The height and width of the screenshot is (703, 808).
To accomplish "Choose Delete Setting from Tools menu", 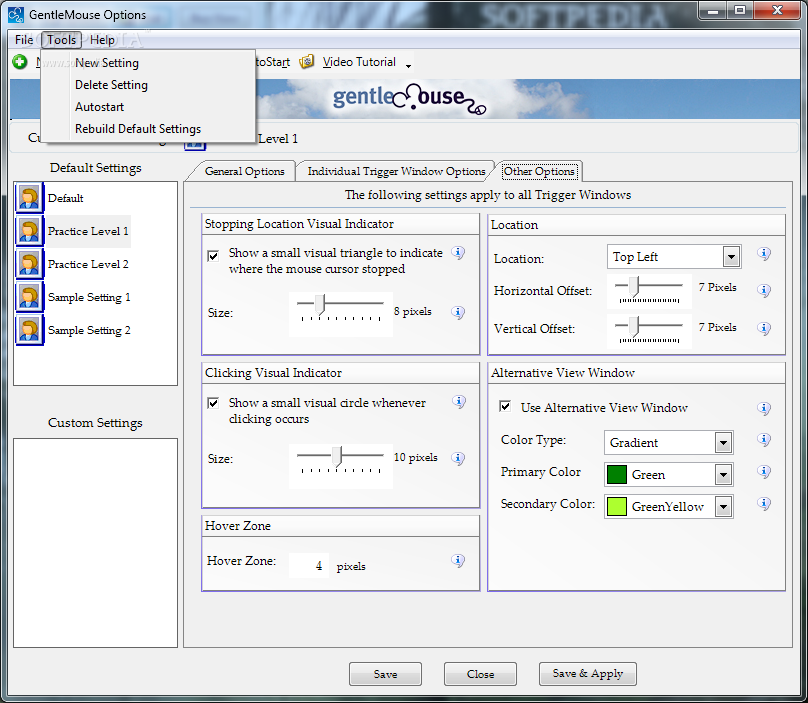I will click(x=148, y=85).
